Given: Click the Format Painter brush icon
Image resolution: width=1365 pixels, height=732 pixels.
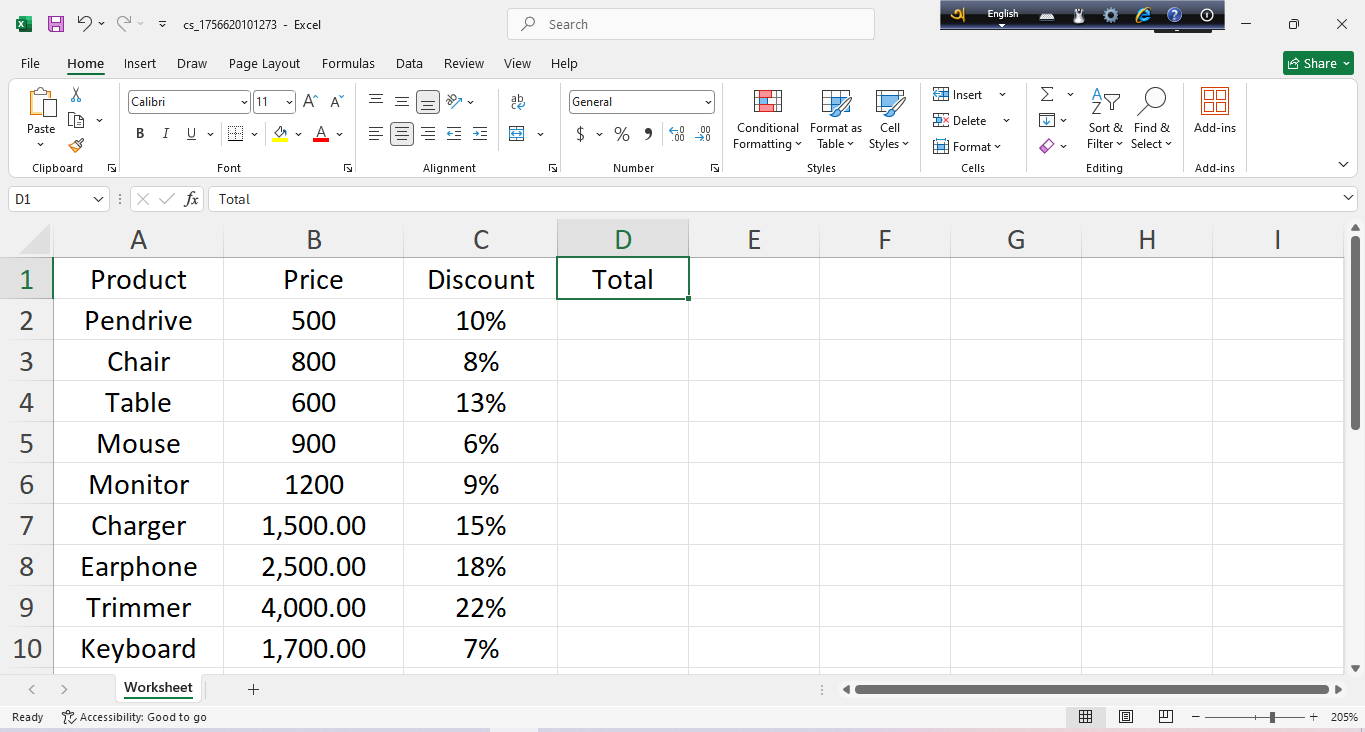Looking at the screenshot, I should (76, 146).
